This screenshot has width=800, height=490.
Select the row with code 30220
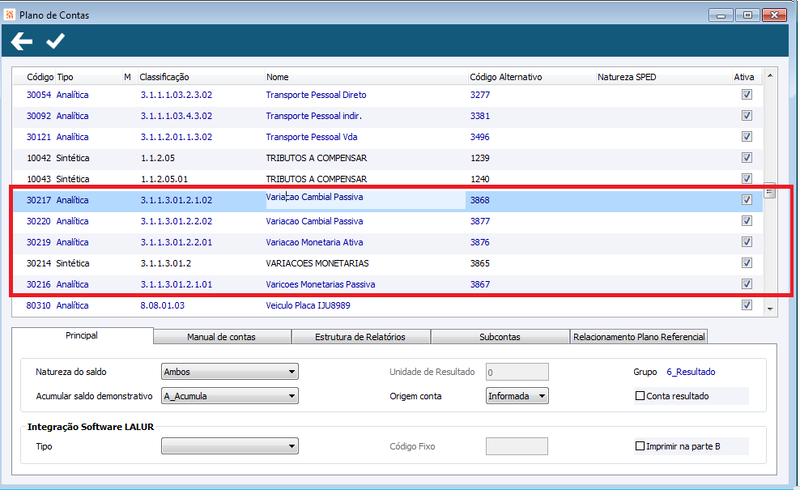tap(387, 221)
